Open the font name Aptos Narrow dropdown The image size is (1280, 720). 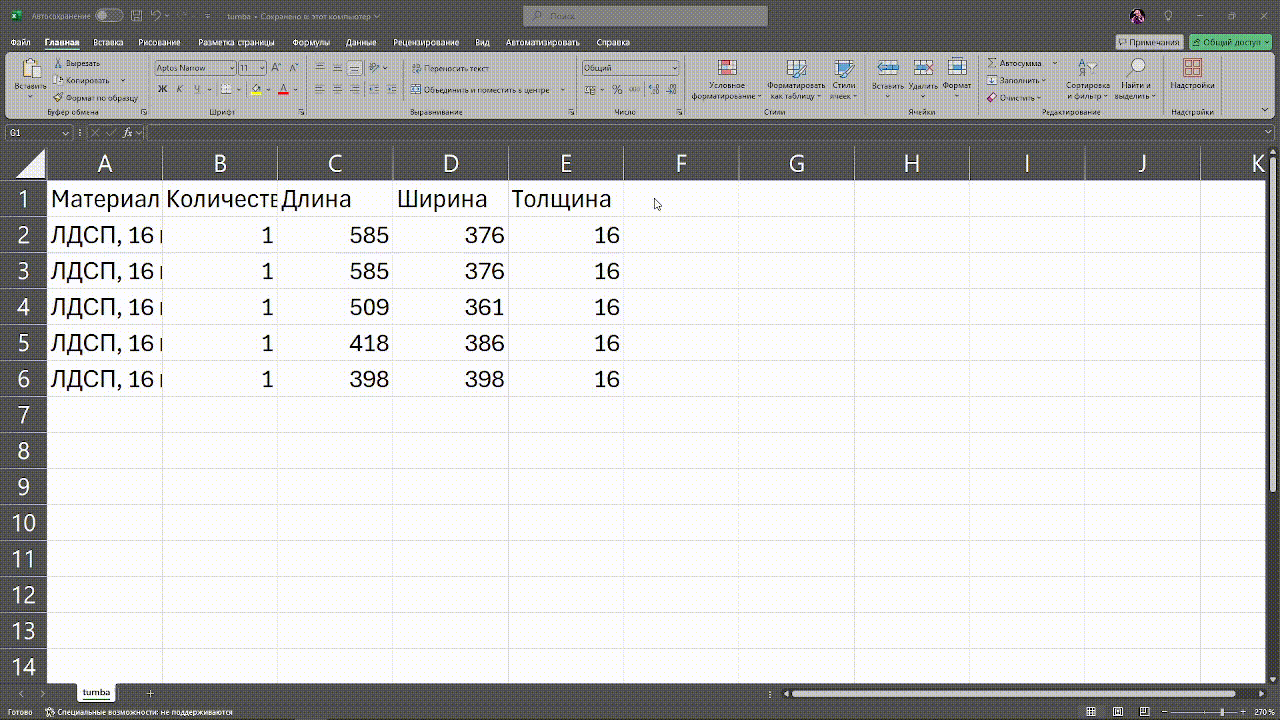point(231,68)
